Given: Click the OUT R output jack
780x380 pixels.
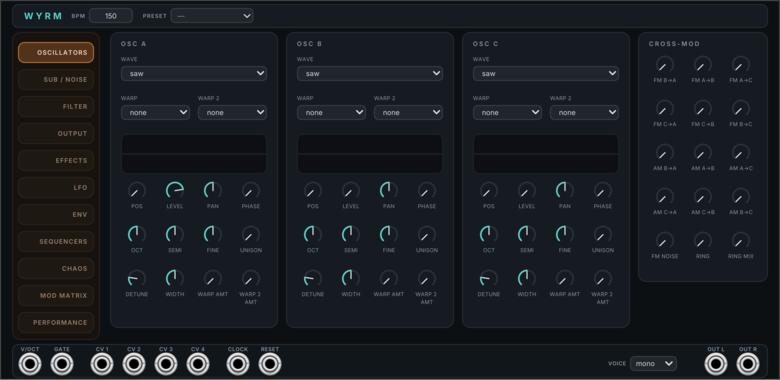Looking at the screenshot, I should 748,364.
